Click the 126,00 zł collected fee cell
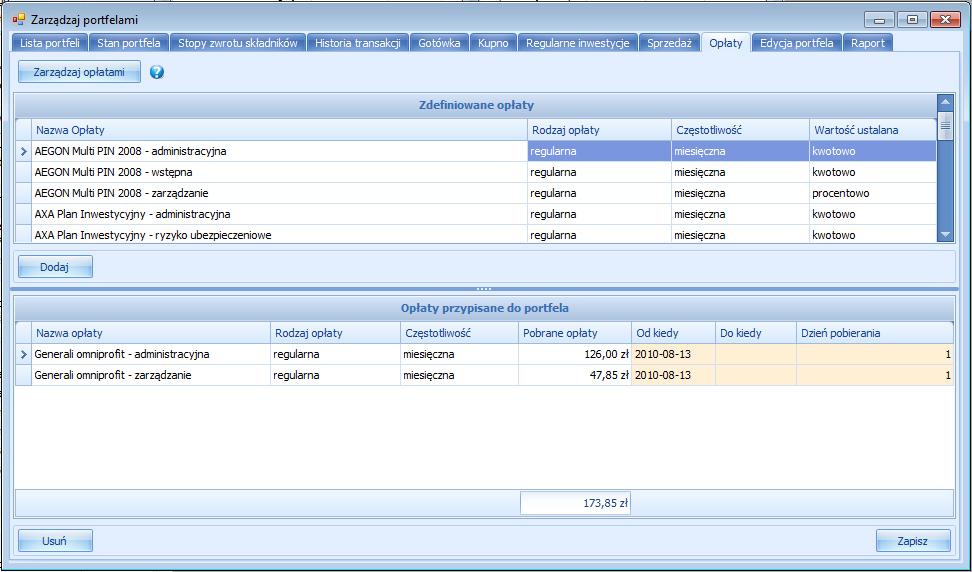The width and height of the screenshot is (972, 572). click(575, 354)
